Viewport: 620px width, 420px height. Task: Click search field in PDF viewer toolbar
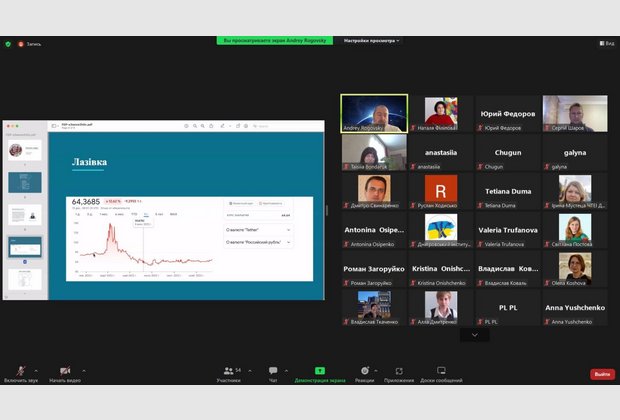[x=287, y=126]
